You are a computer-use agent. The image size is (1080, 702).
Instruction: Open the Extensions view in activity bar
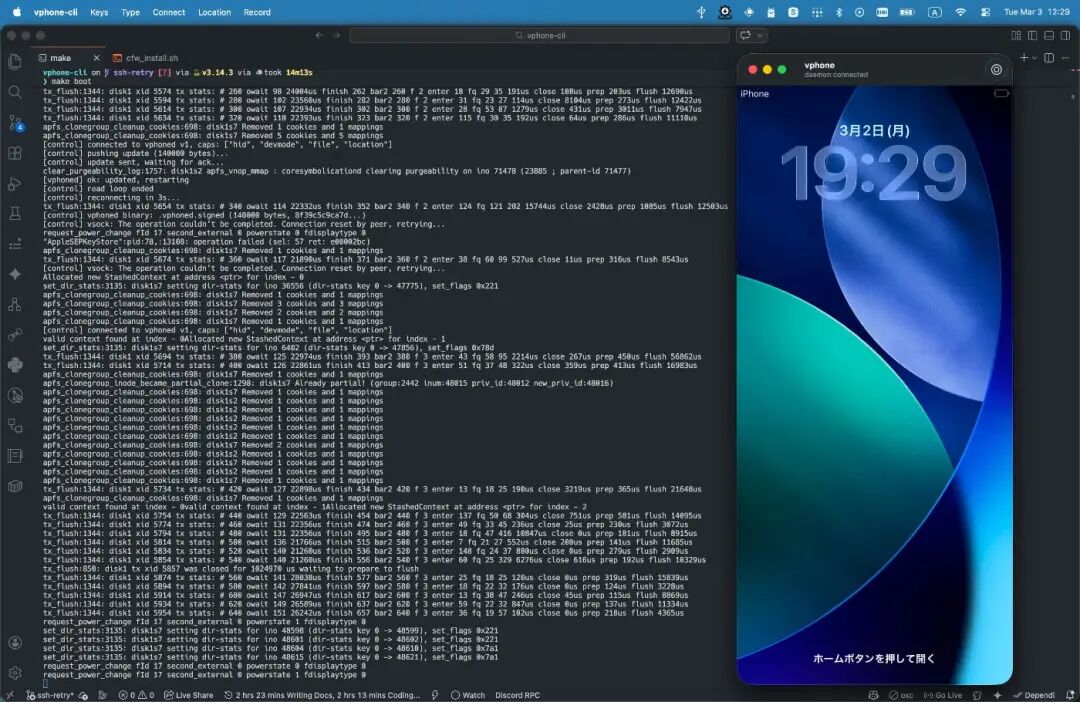14,153
